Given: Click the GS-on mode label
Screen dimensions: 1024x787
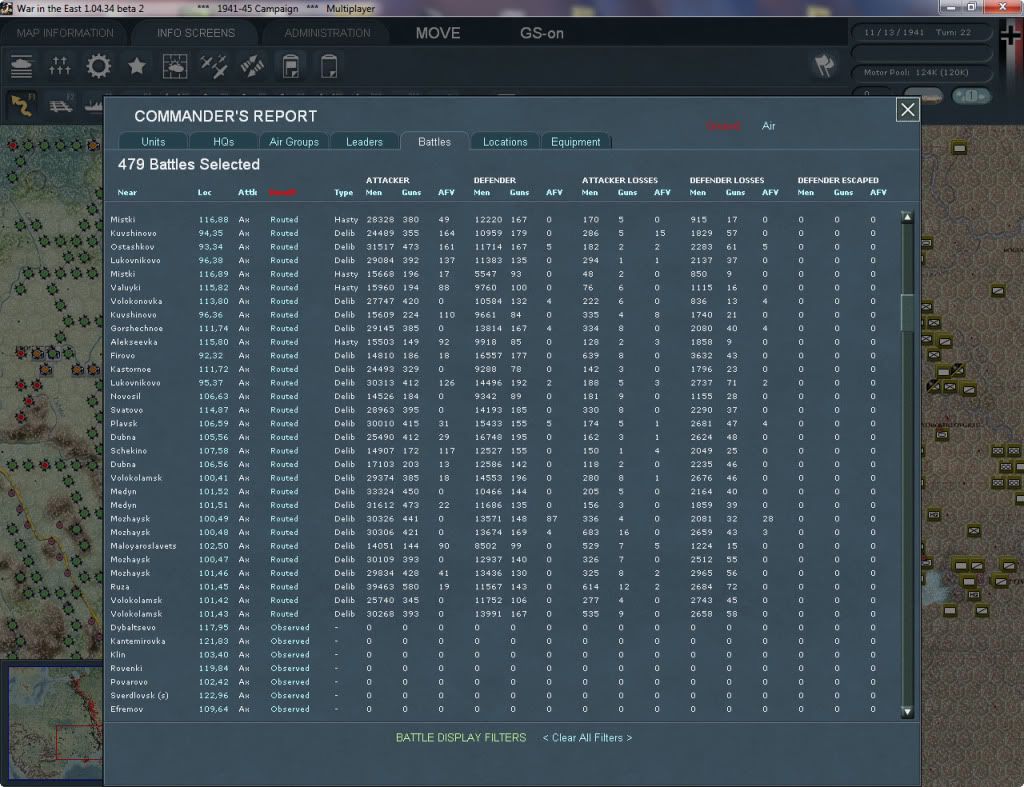Looking at the screenshot, I should tap(541, 33).
